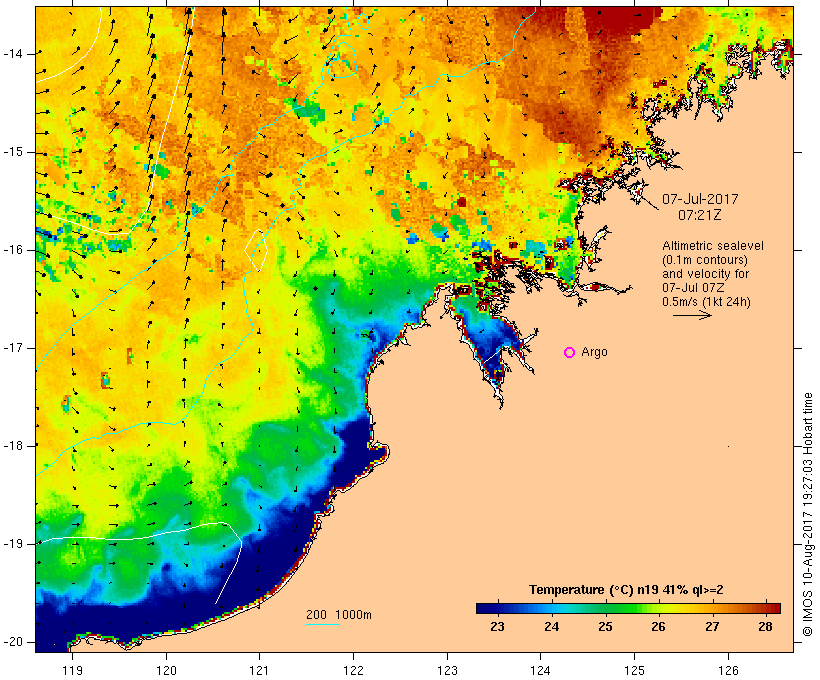Viewport: 820px width, 680px height.
Task: Click the colorbar tick label 27
Action: [712, 627]
